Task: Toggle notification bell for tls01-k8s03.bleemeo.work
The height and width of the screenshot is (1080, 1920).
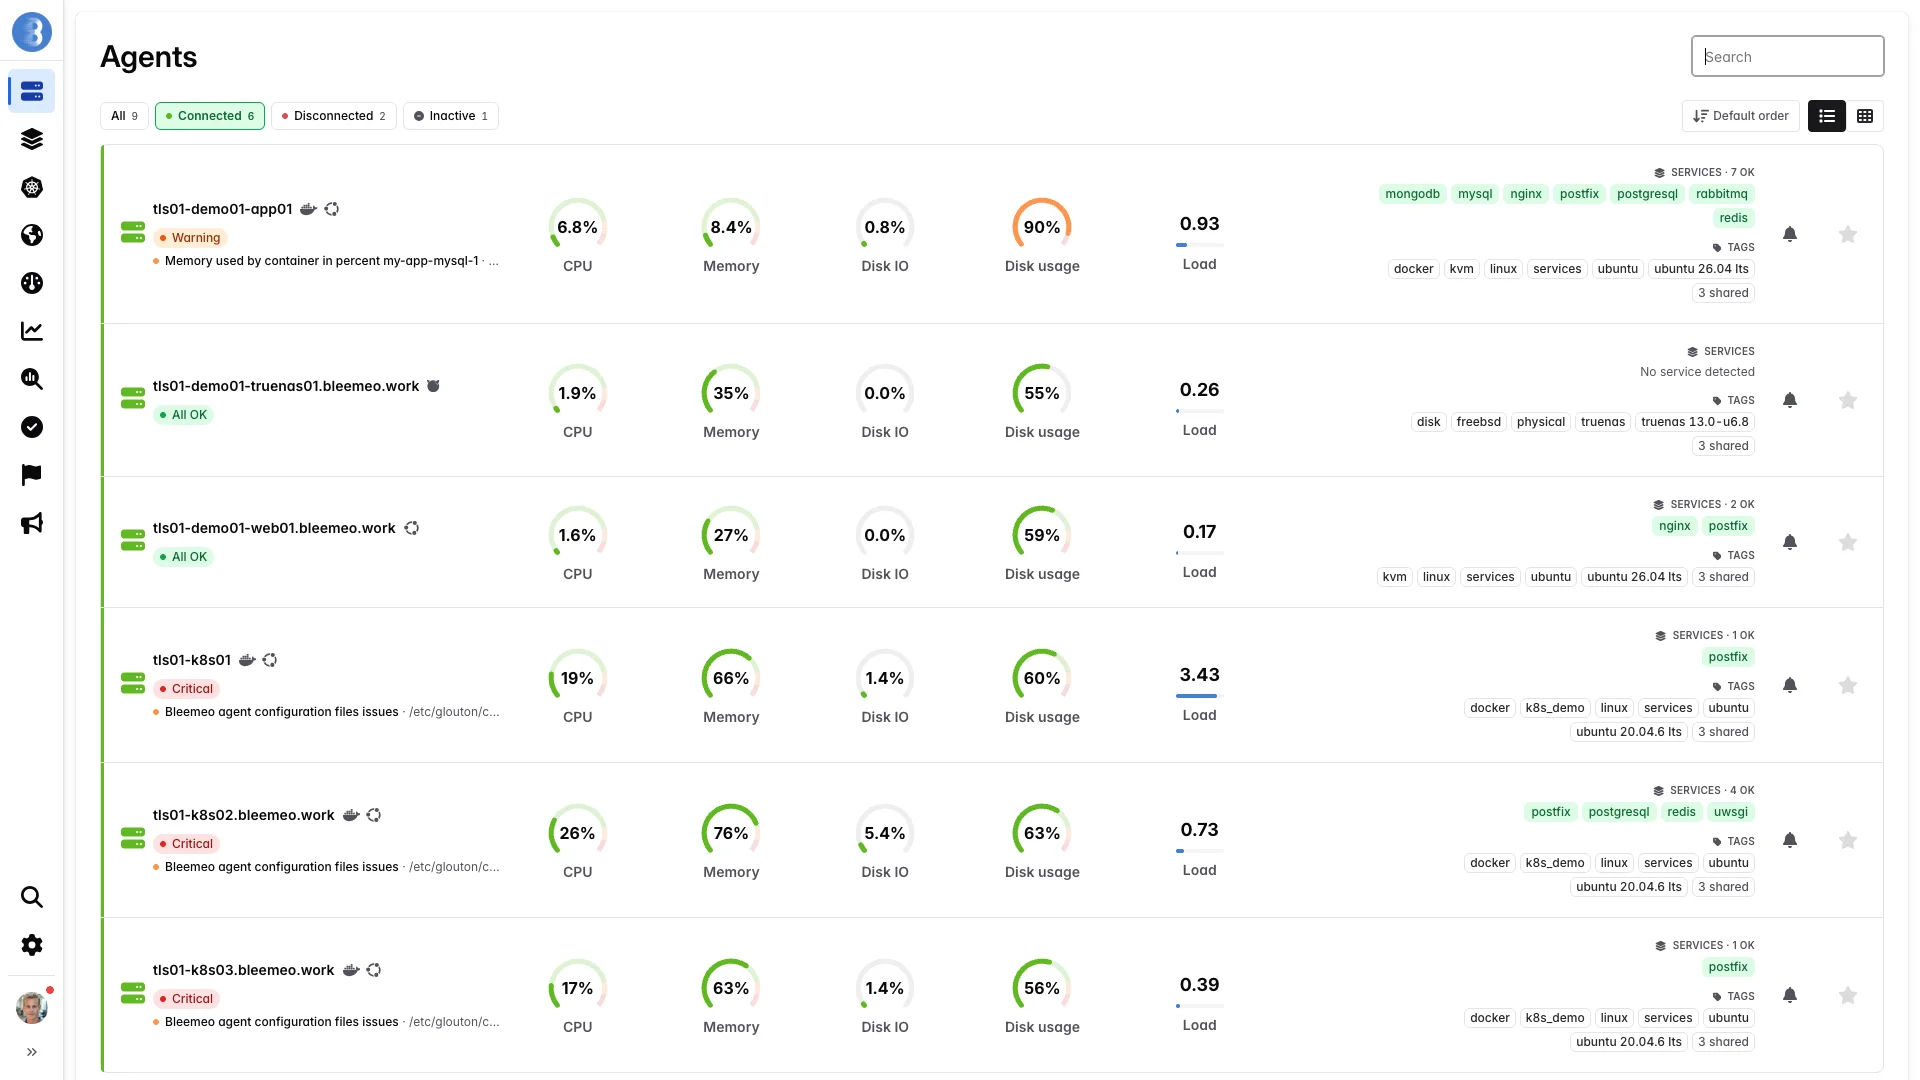Action: point(1790,995)
